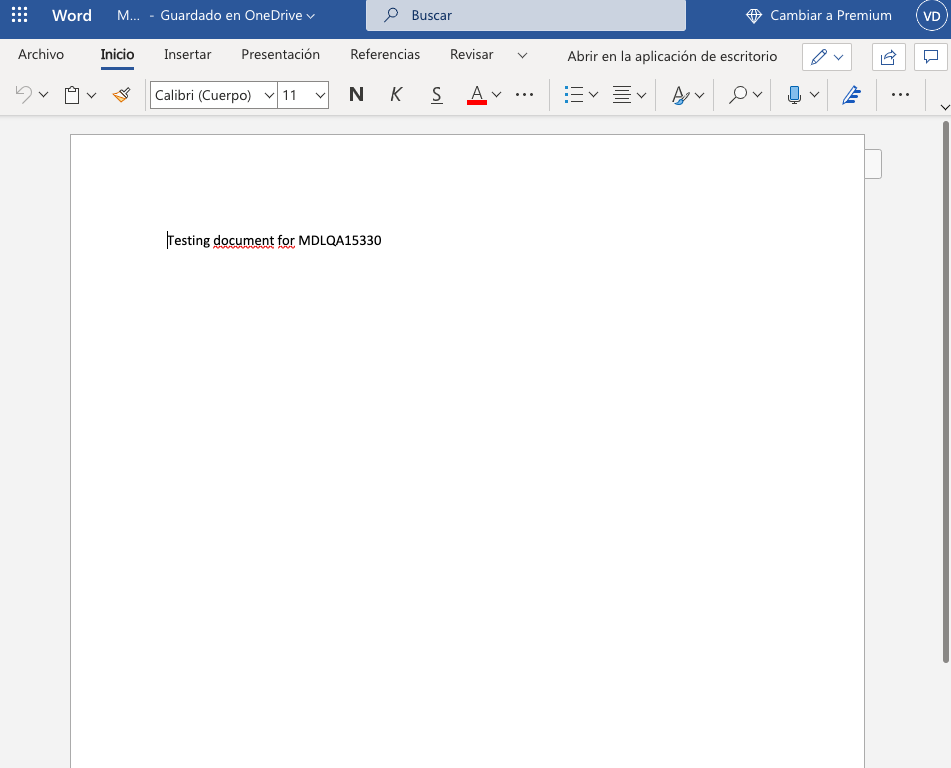
Task: Click Abrir en la aplicación de escritorio
Action: pos(672,56)
